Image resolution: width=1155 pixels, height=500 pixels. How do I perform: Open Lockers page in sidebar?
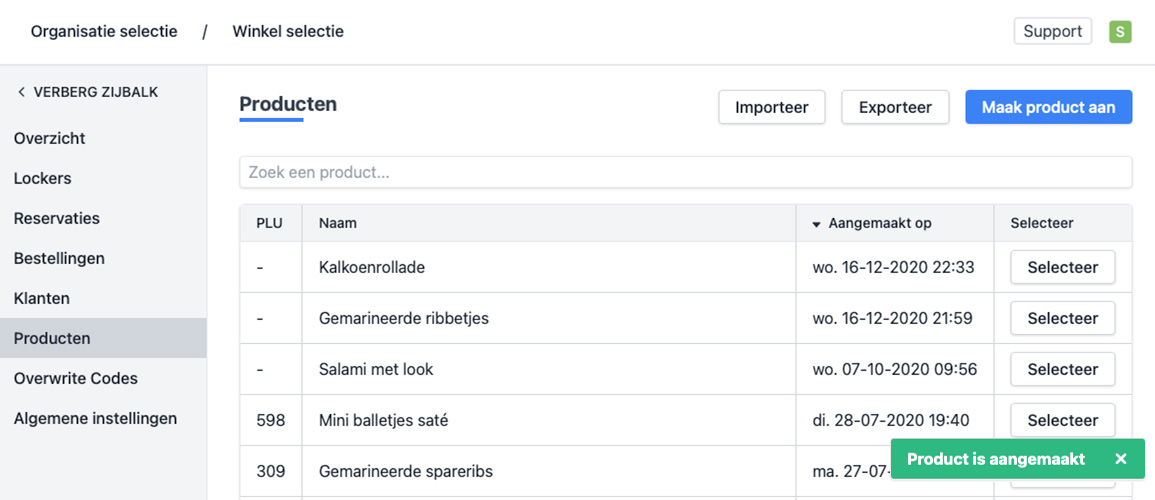coord(43,178)
